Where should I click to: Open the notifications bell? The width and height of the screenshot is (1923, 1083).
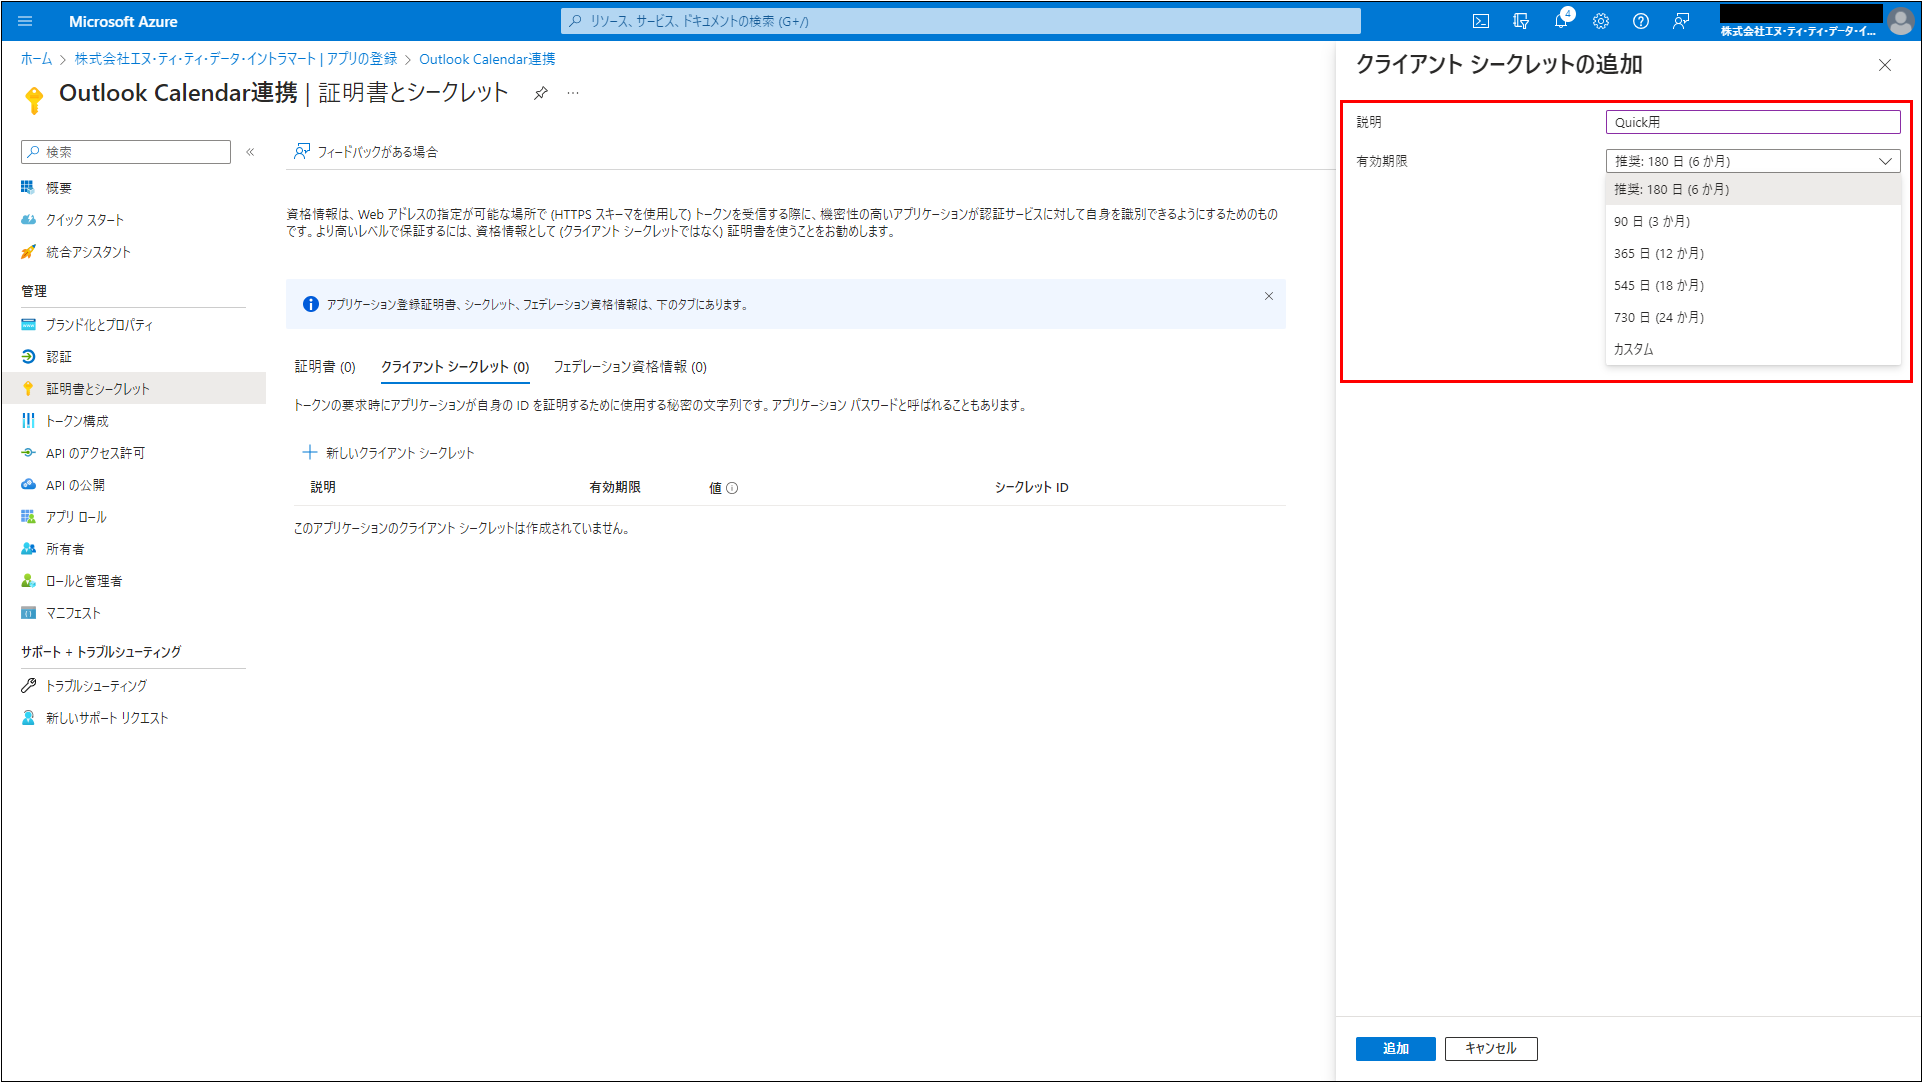(1561, 21)
